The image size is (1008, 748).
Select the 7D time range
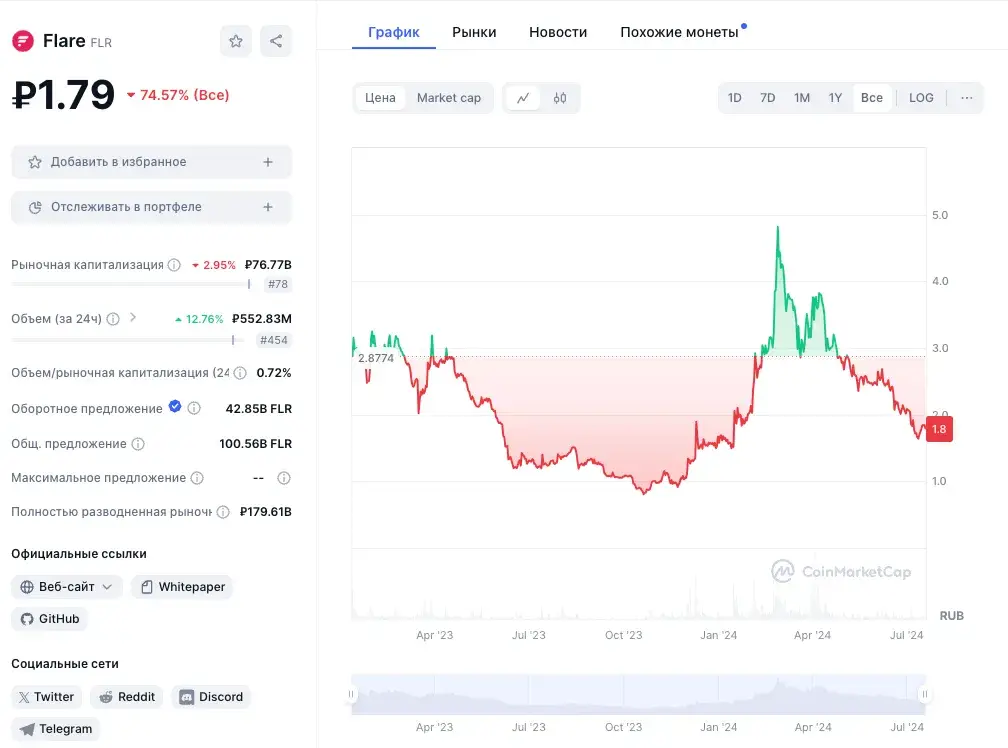[x=768, y=98]
